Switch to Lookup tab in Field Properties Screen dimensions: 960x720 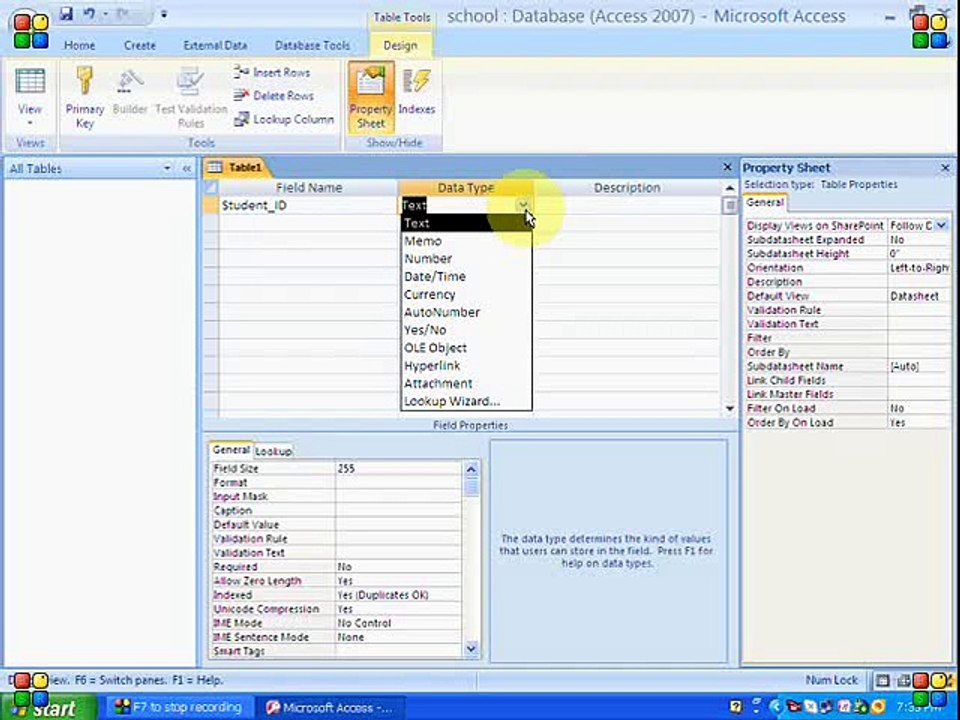(x=273, y=451)
